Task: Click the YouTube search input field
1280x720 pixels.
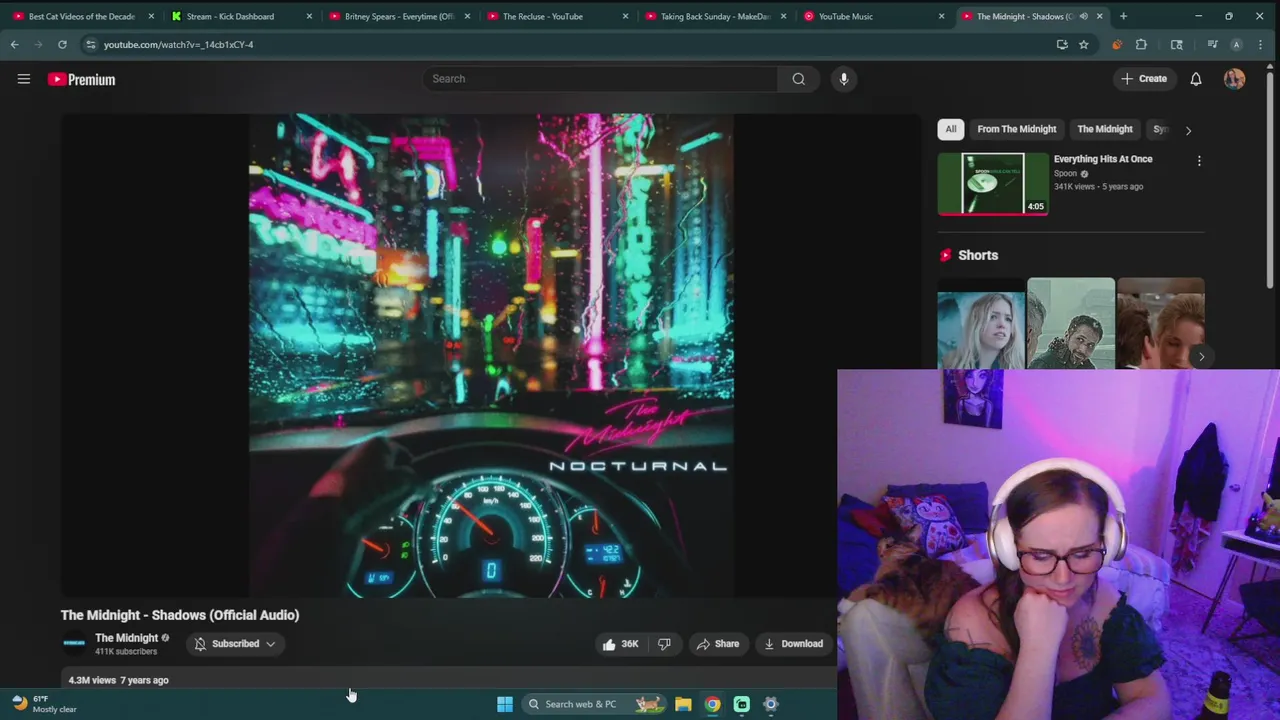Action: [600, 79]
